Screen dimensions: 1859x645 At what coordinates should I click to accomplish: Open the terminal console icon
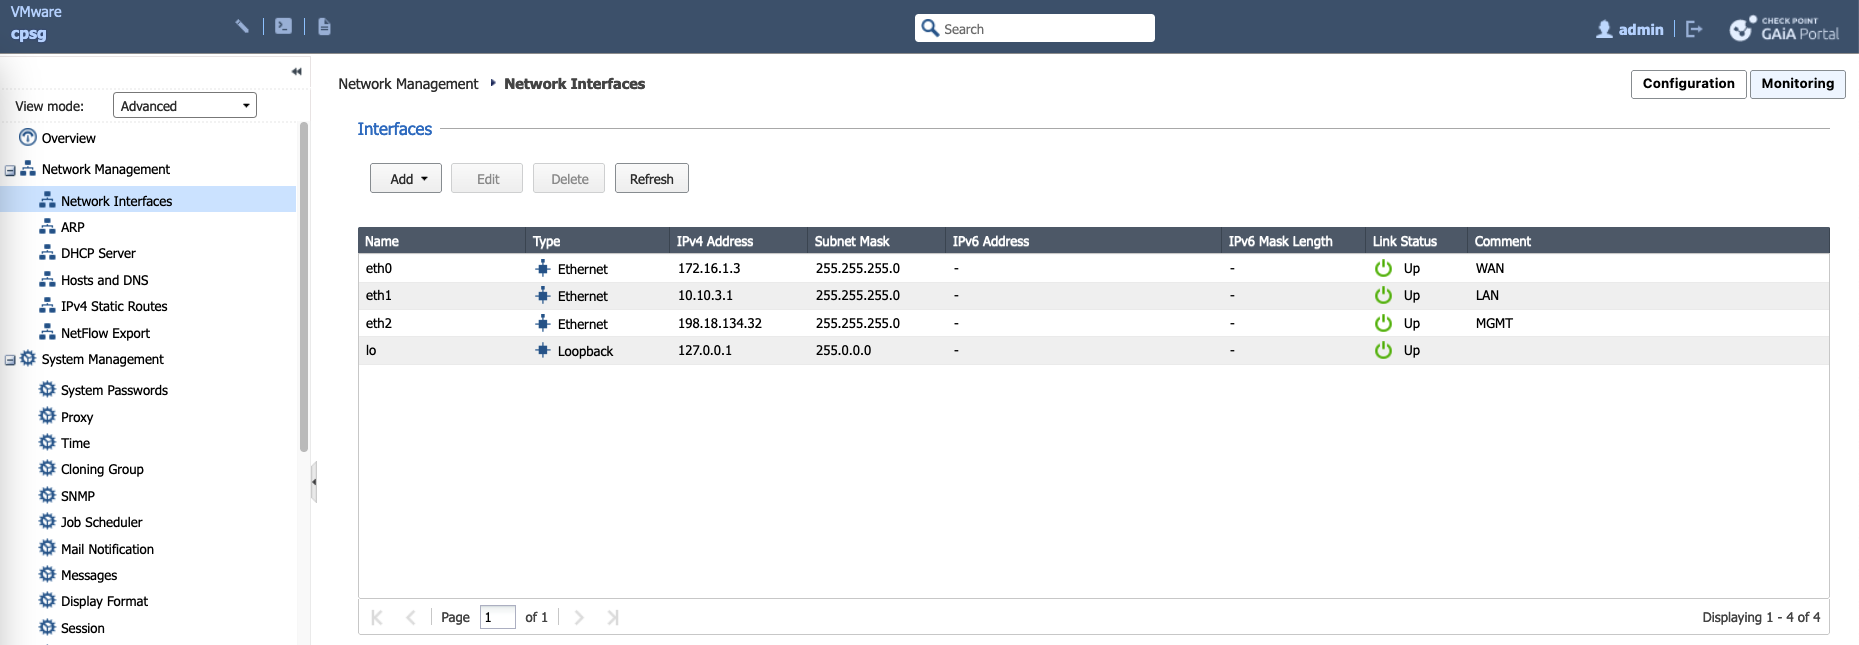(x=284, y=27)
